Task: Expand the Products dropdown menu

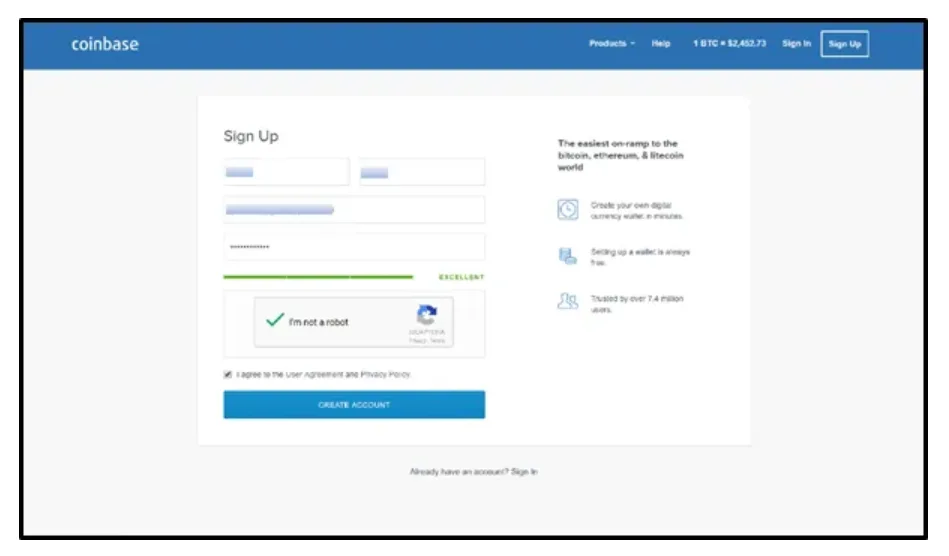Action: pyautogui.click(x=611, y=44)
